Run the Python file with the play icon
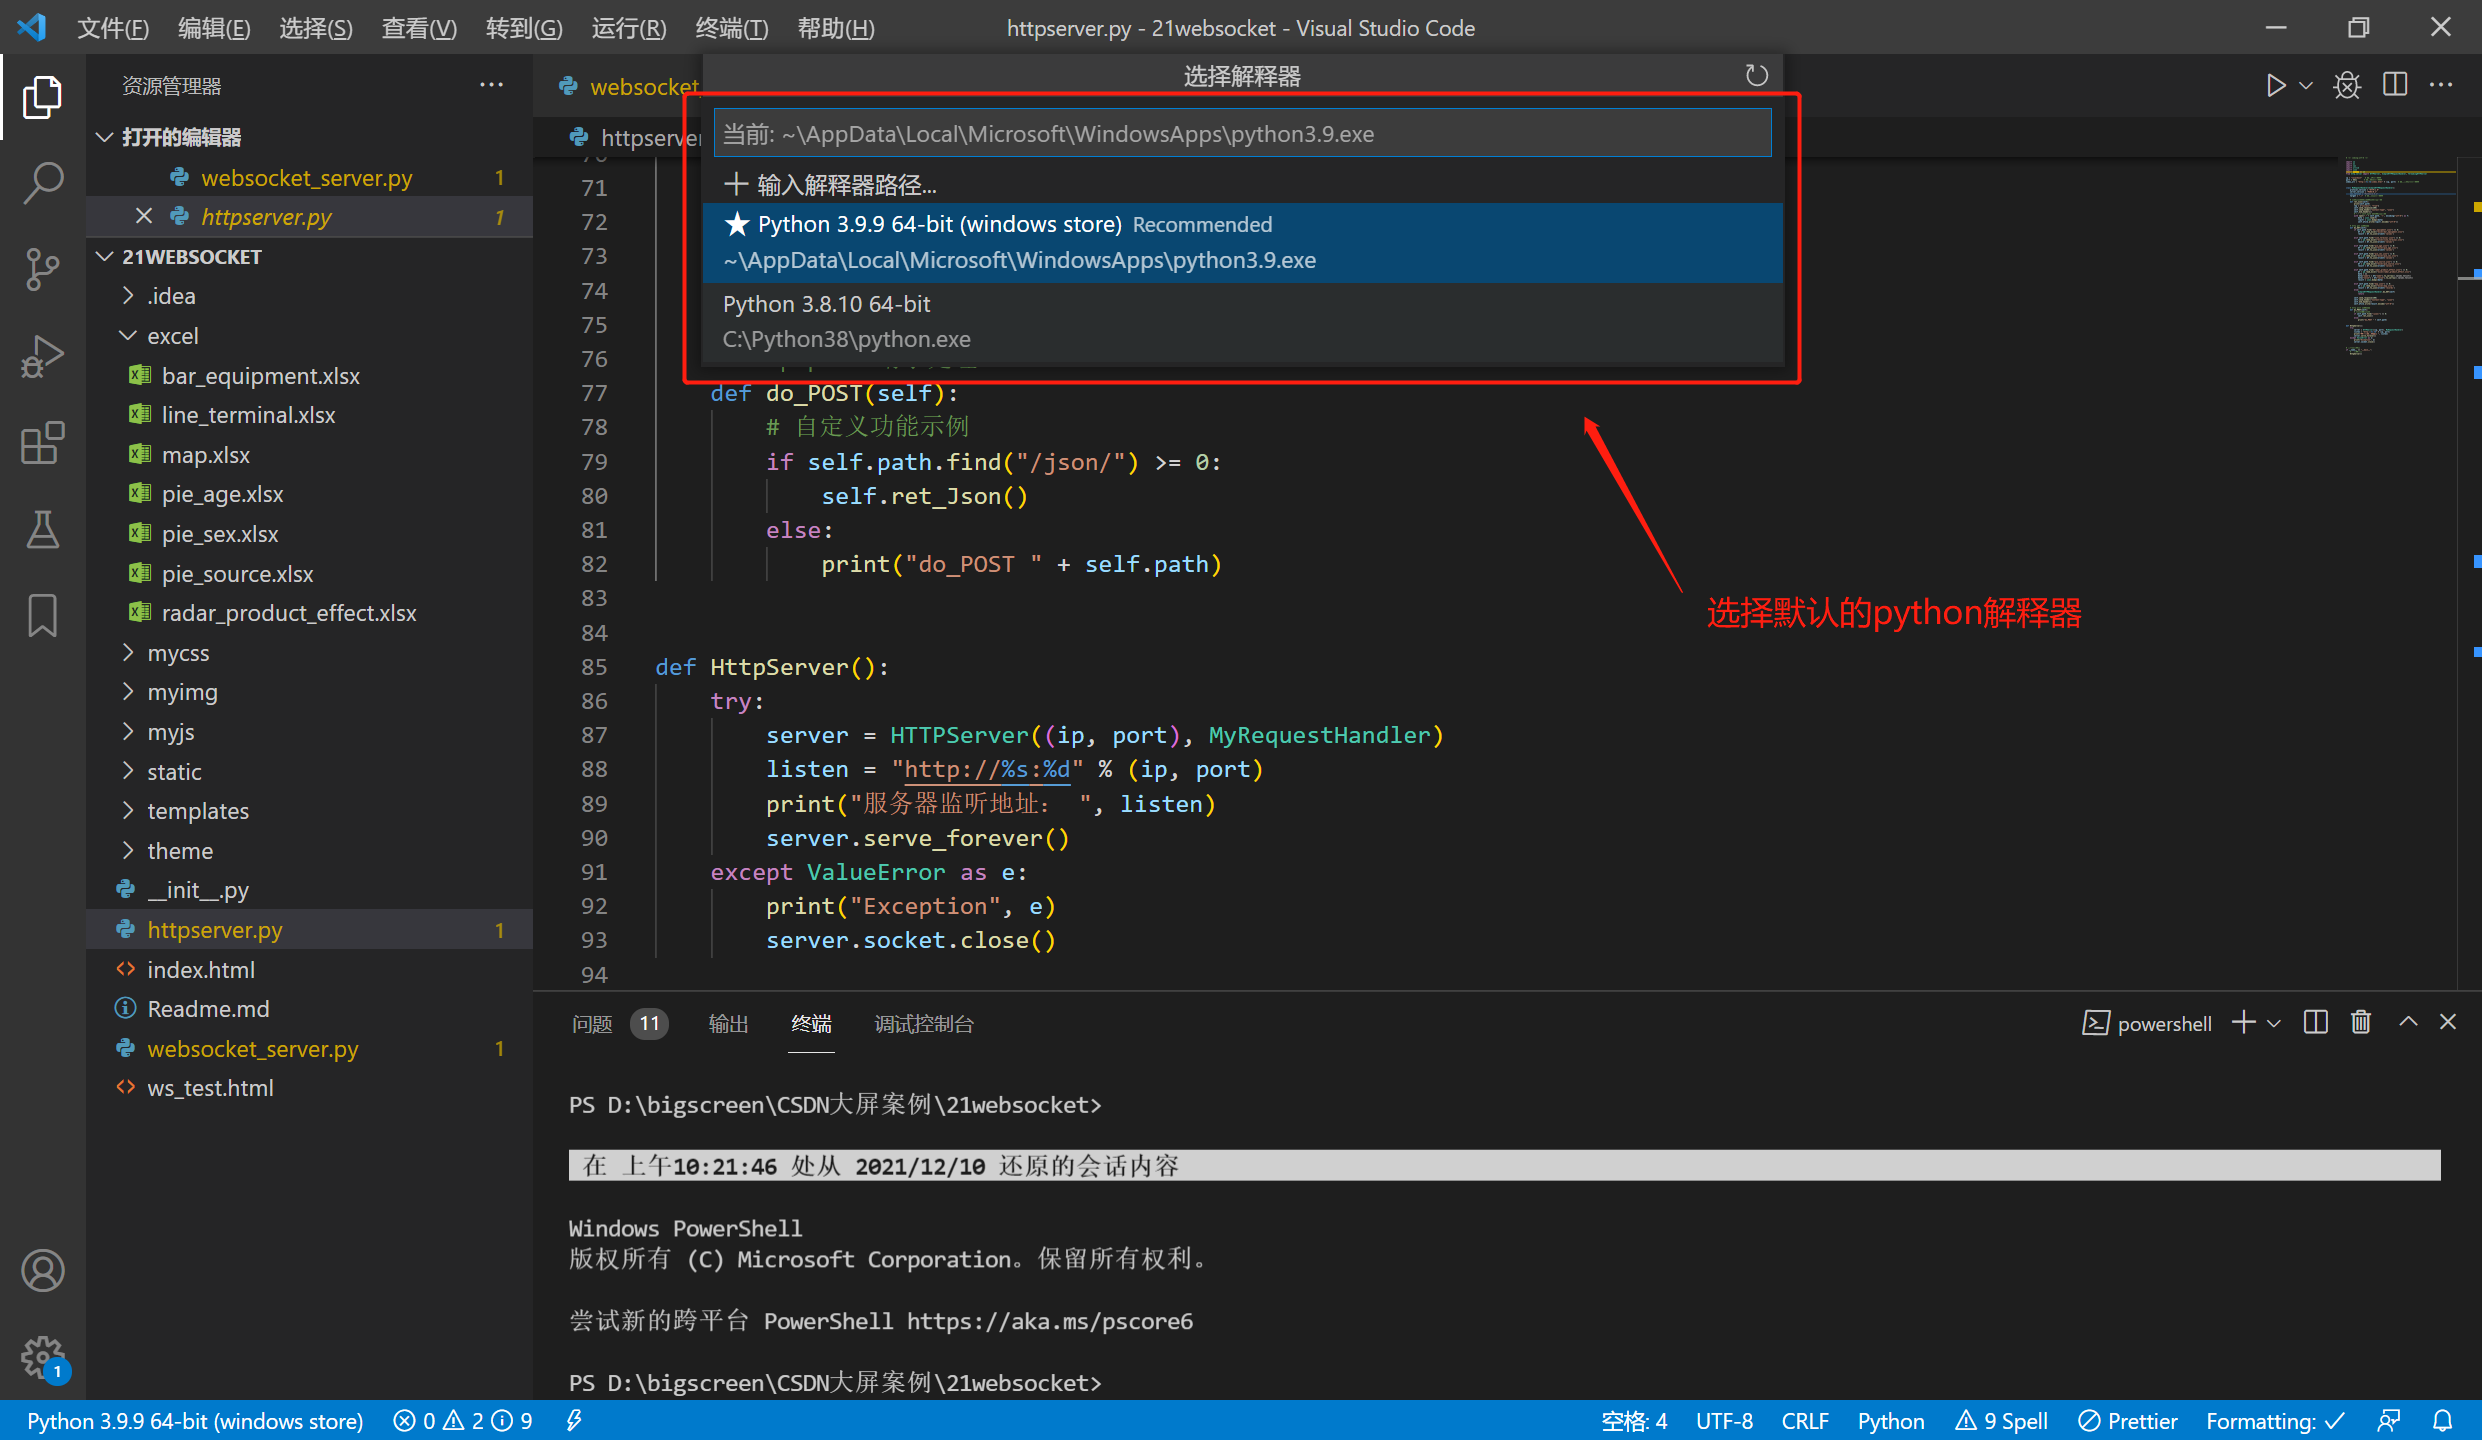The image size is (2482, 1440). click(2275, 85)
